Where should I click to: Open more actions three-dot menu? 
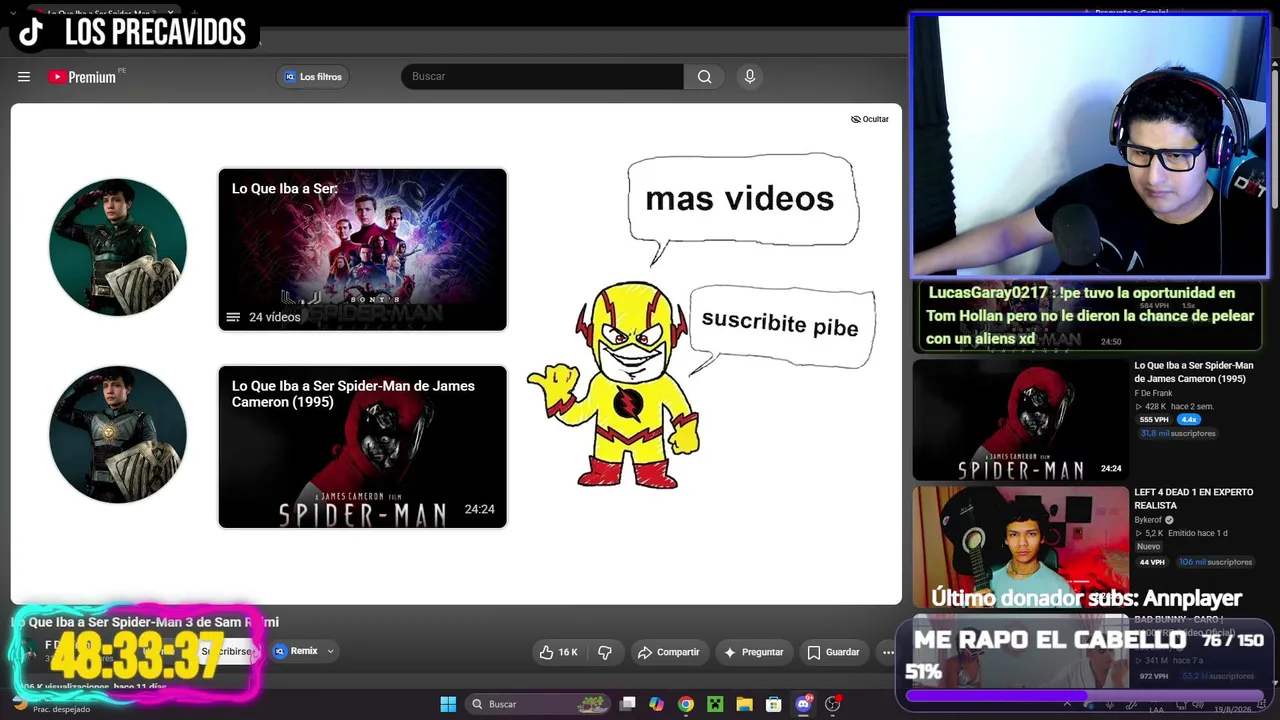(888, 652)
